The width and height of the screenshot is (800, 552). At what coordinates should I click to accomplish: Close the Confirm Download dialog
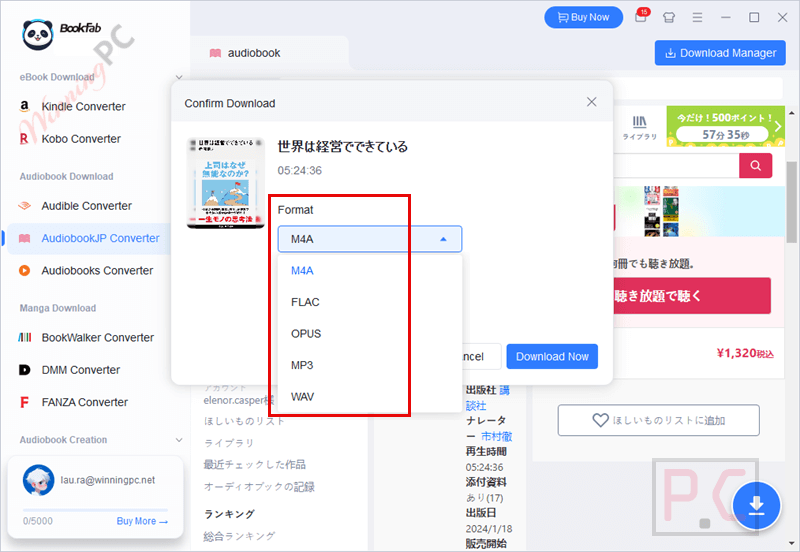point(591,102)
